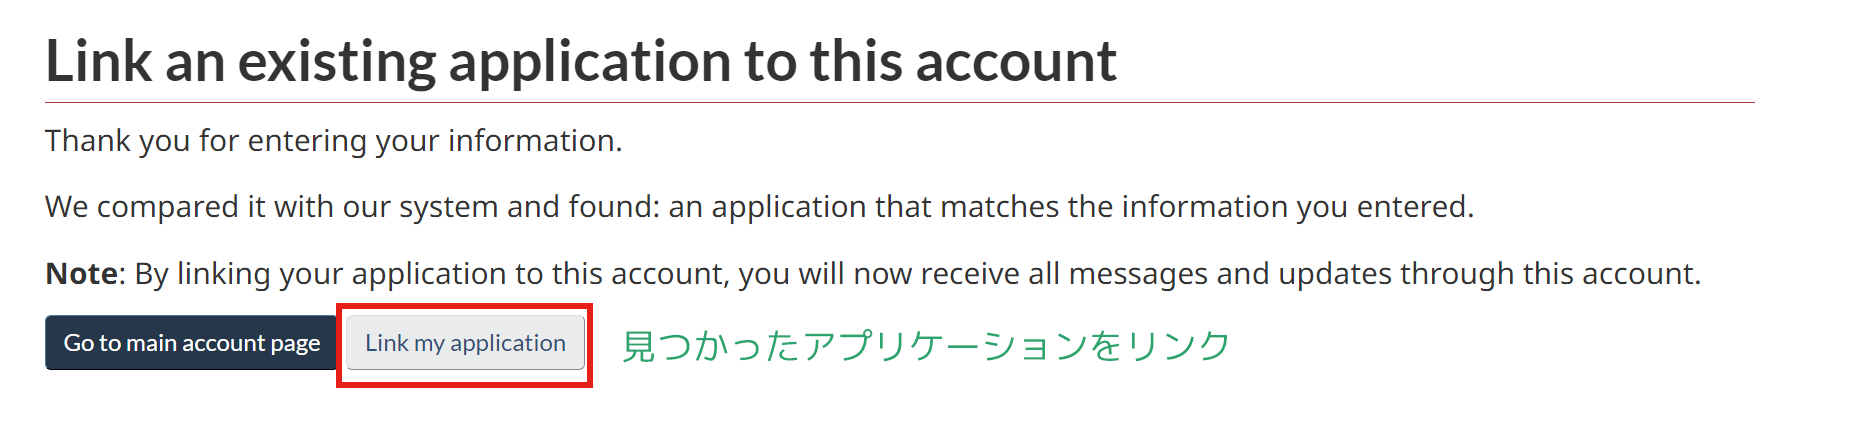This screenshot has height=423, width=1851.
Task: Click the red highlight border around the link button
Action: (x=465, y=307)
